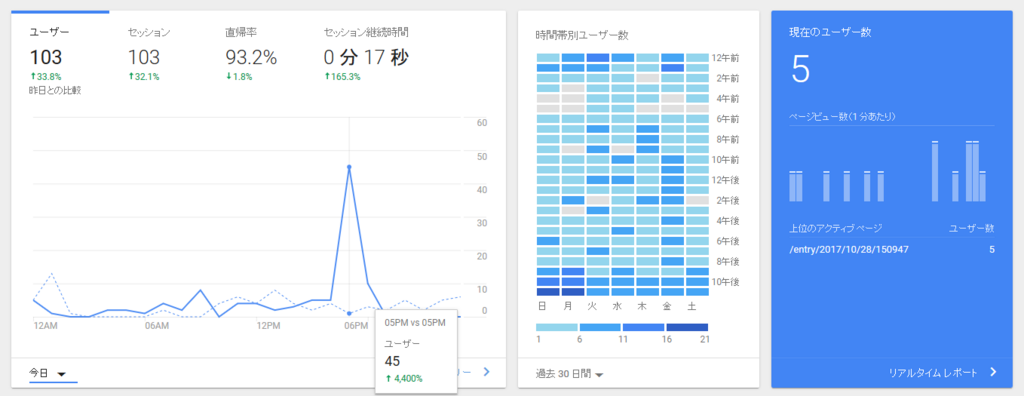Click the 4,400% change in tooltip
1024x396 pixels.
point(403,378)
